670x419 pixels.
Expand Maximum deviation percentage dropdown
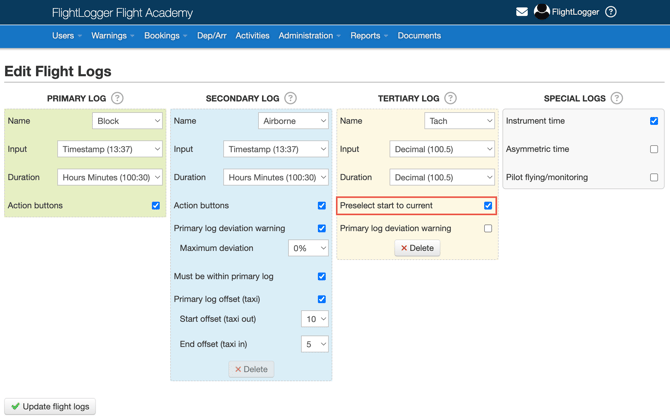[x=308, y=248]
